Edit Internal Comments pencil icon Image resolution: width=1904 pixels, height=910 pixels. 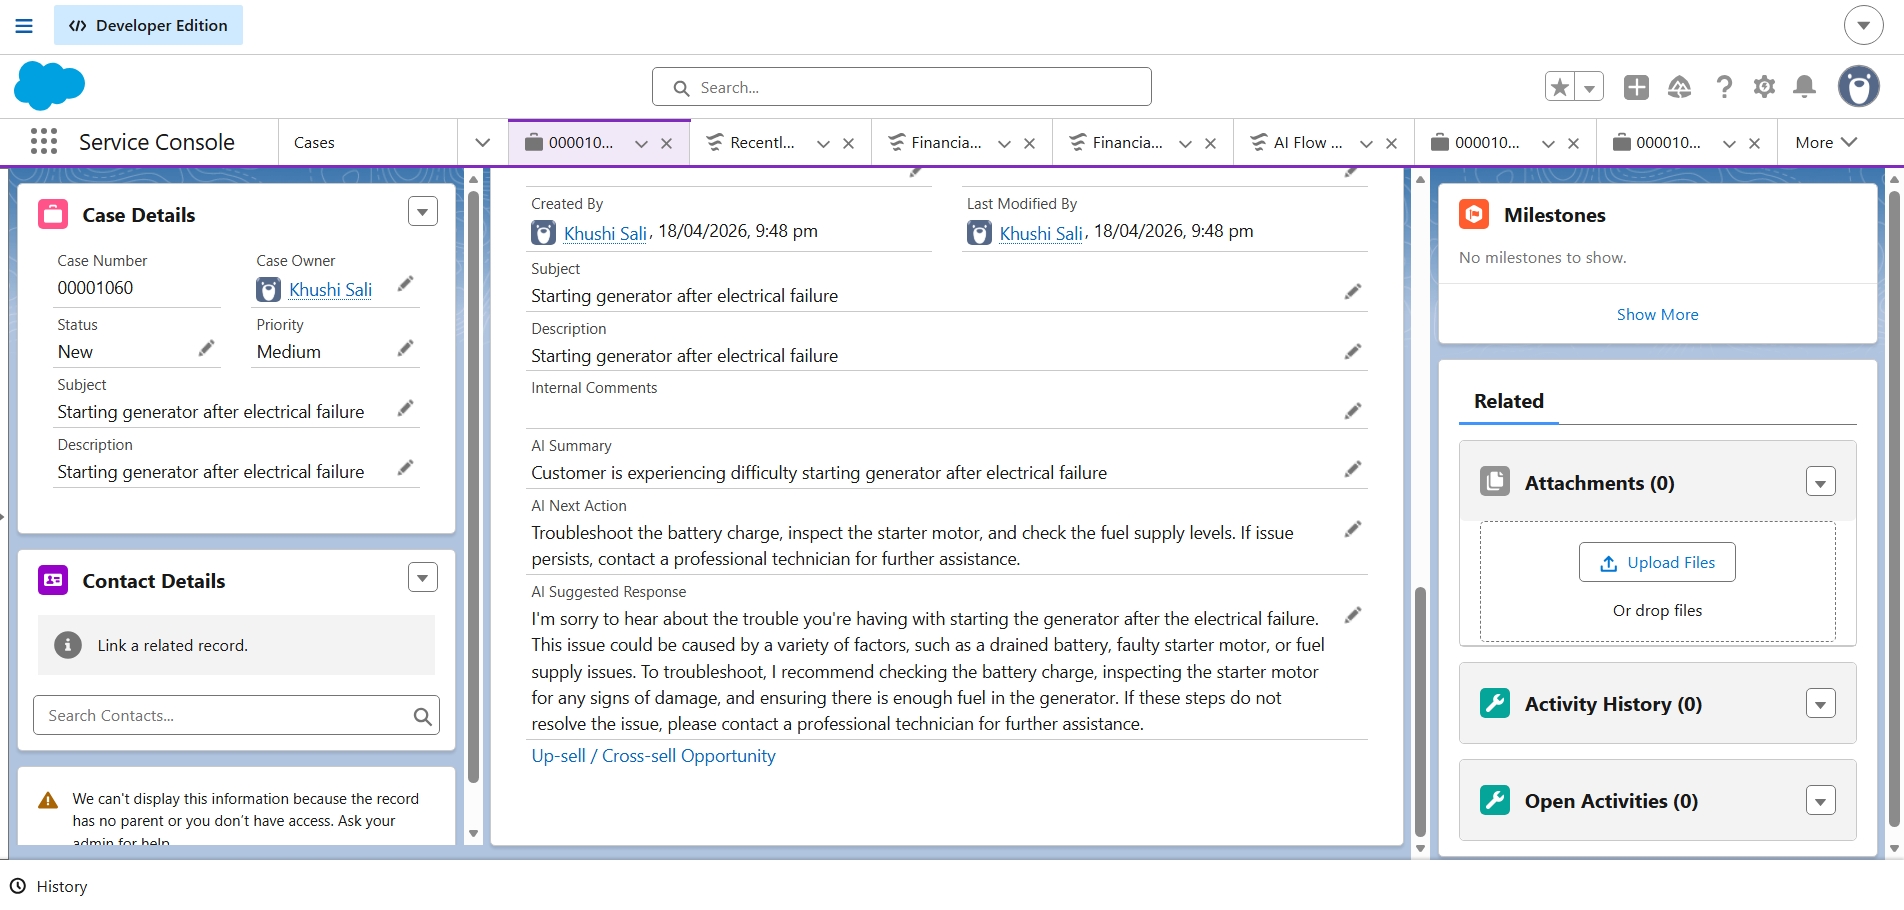[1353, 411]
